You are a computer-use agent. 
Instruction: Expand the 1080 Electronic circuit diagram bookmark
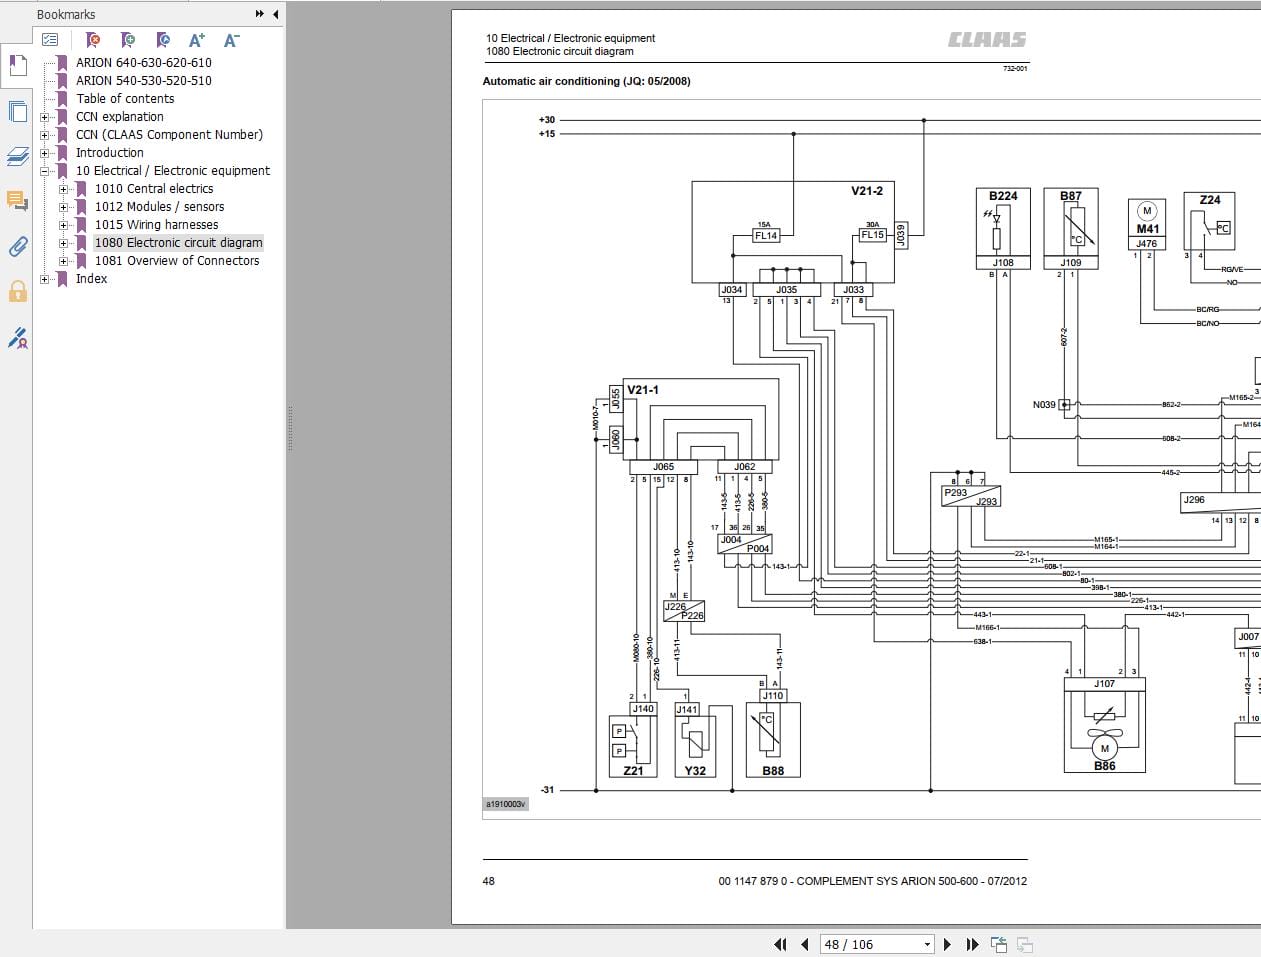[63, 243]
